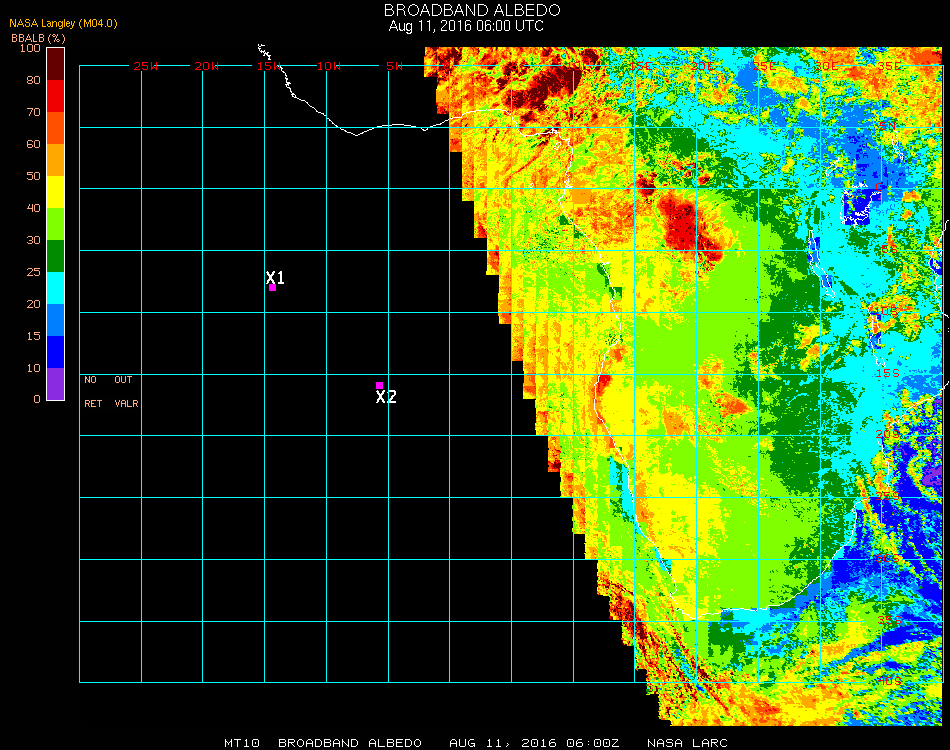Pick the yellow 40-50% colorbar band
Viewport: 950px width, 750px height.
pos(56,192)
